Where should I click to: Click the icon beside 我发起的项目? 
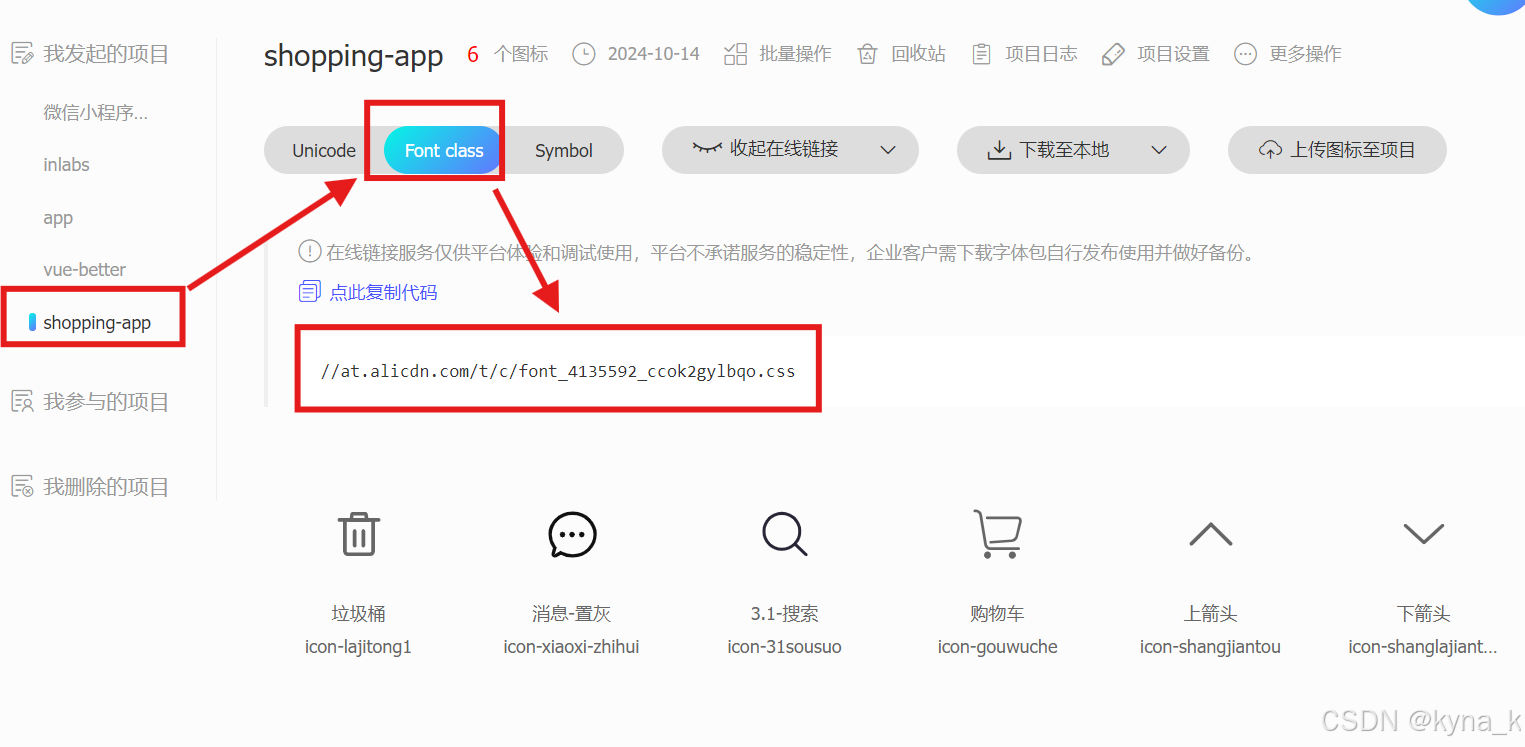coord(22,54)
